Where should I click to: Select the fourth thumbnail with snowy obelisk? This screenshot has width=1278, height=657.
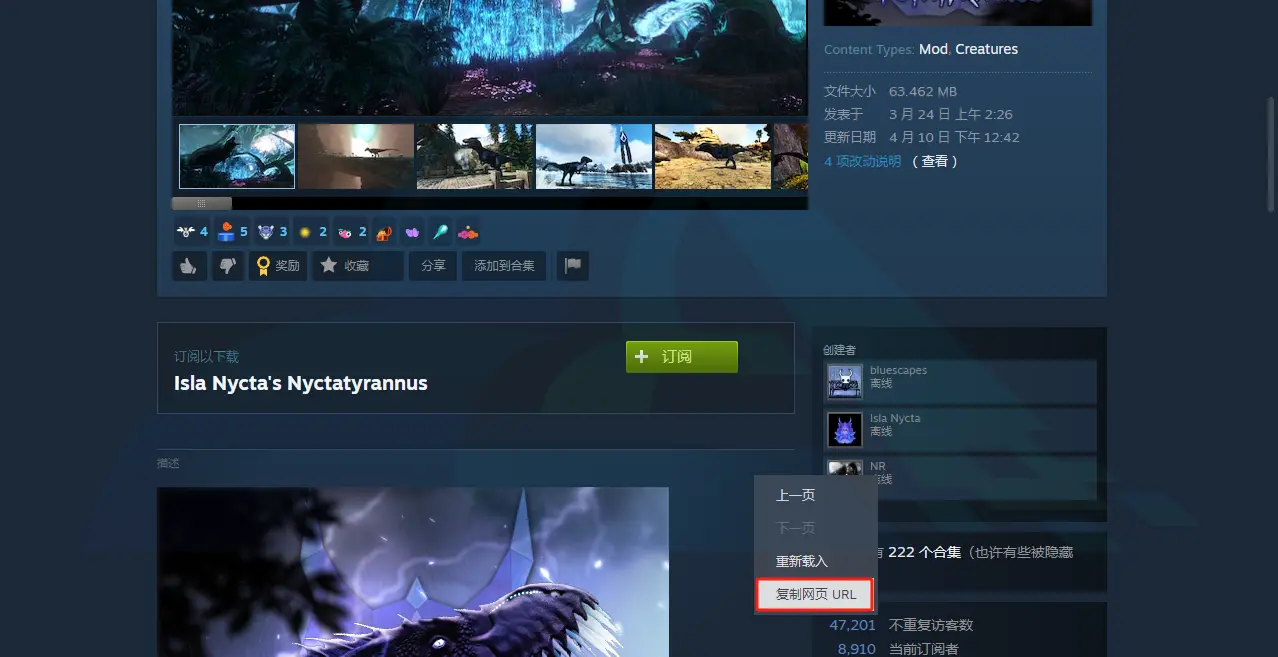coord(594,156)
